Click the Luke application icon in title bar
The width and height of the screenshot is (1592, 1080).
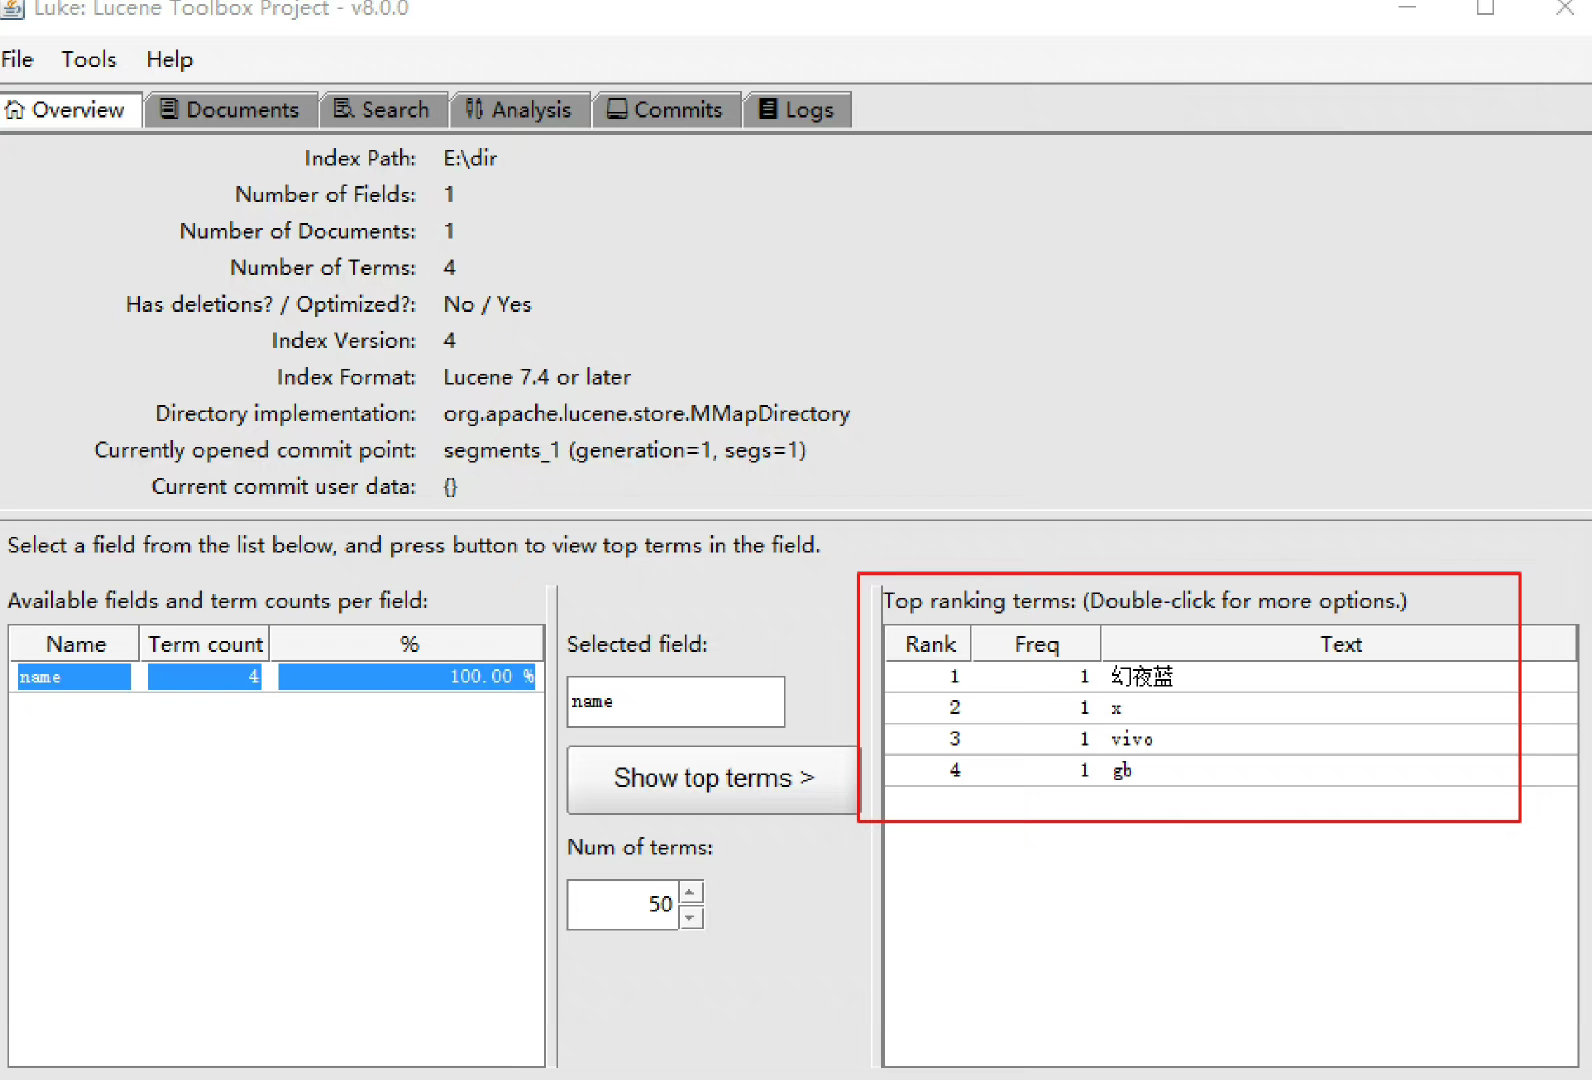[12, 8]
